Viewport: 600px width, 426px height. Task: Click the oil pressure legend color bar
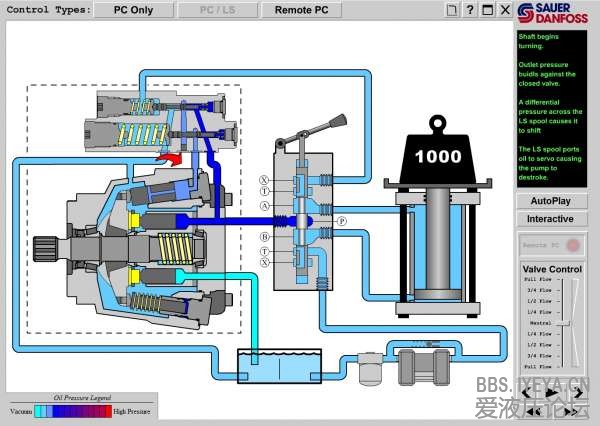point(72,410)
